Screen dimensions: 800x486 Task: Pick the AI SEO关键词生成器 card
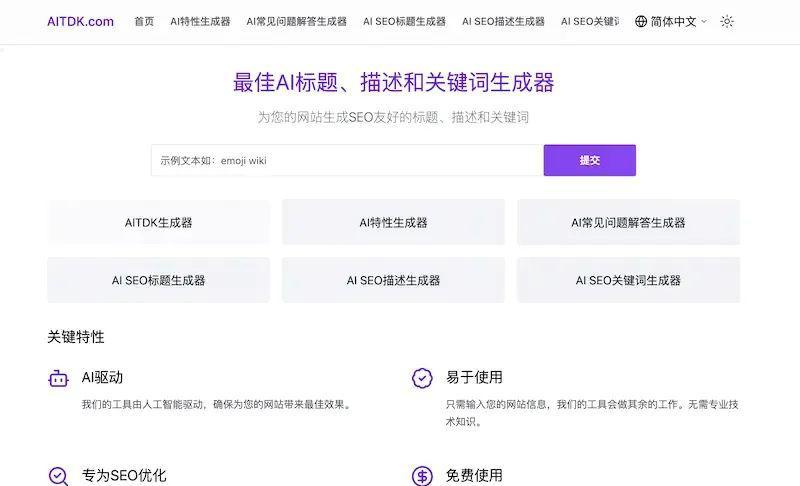click(x=628, y=281)
